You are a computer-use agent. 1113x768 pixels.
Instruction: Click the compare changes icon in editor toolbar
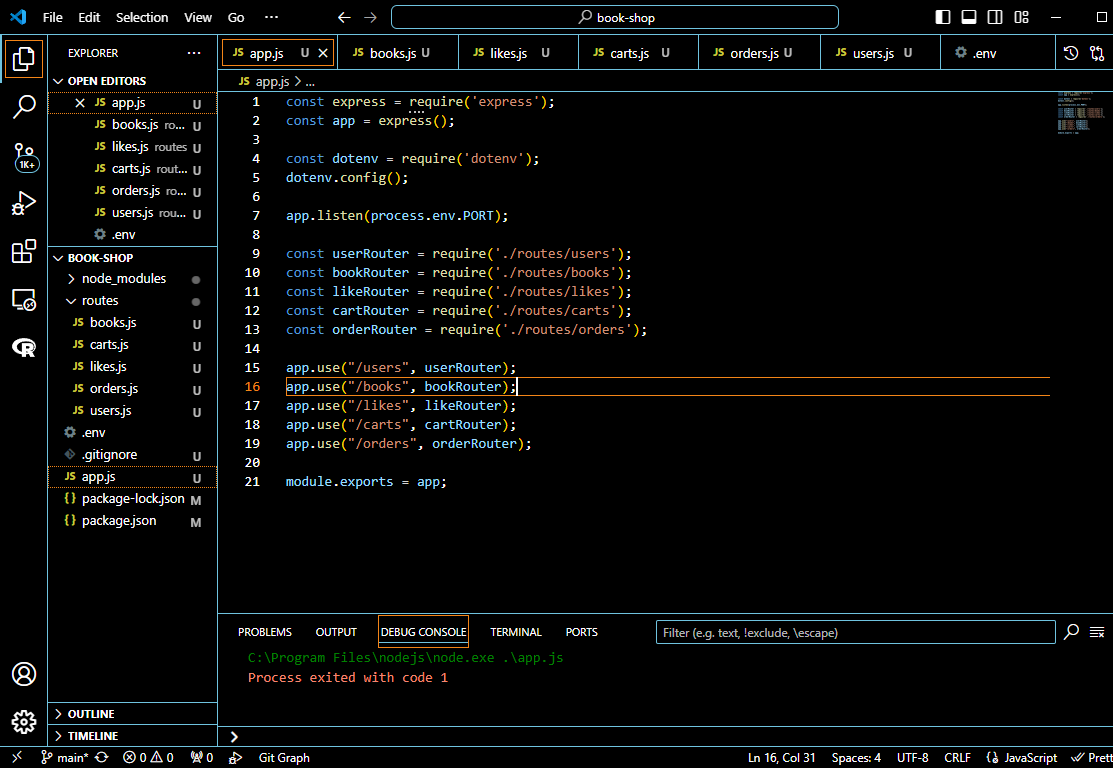click(x=1097, y=53)
